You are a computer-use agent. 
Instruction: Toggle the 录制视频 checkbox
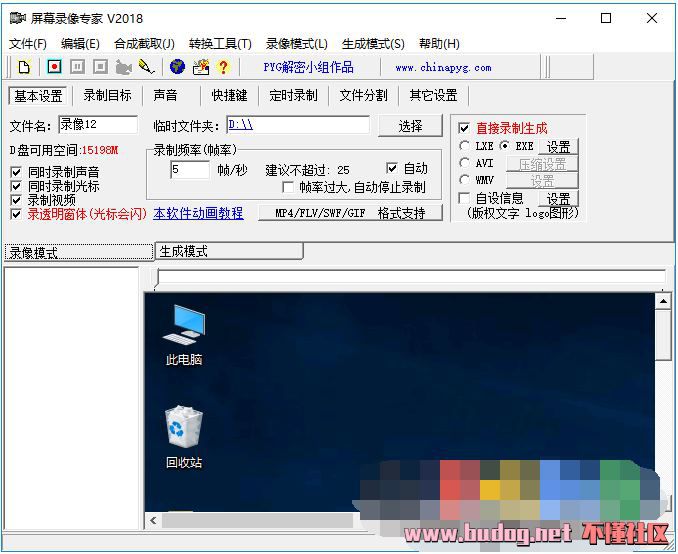pyautogui.click(x=16, y=200)
